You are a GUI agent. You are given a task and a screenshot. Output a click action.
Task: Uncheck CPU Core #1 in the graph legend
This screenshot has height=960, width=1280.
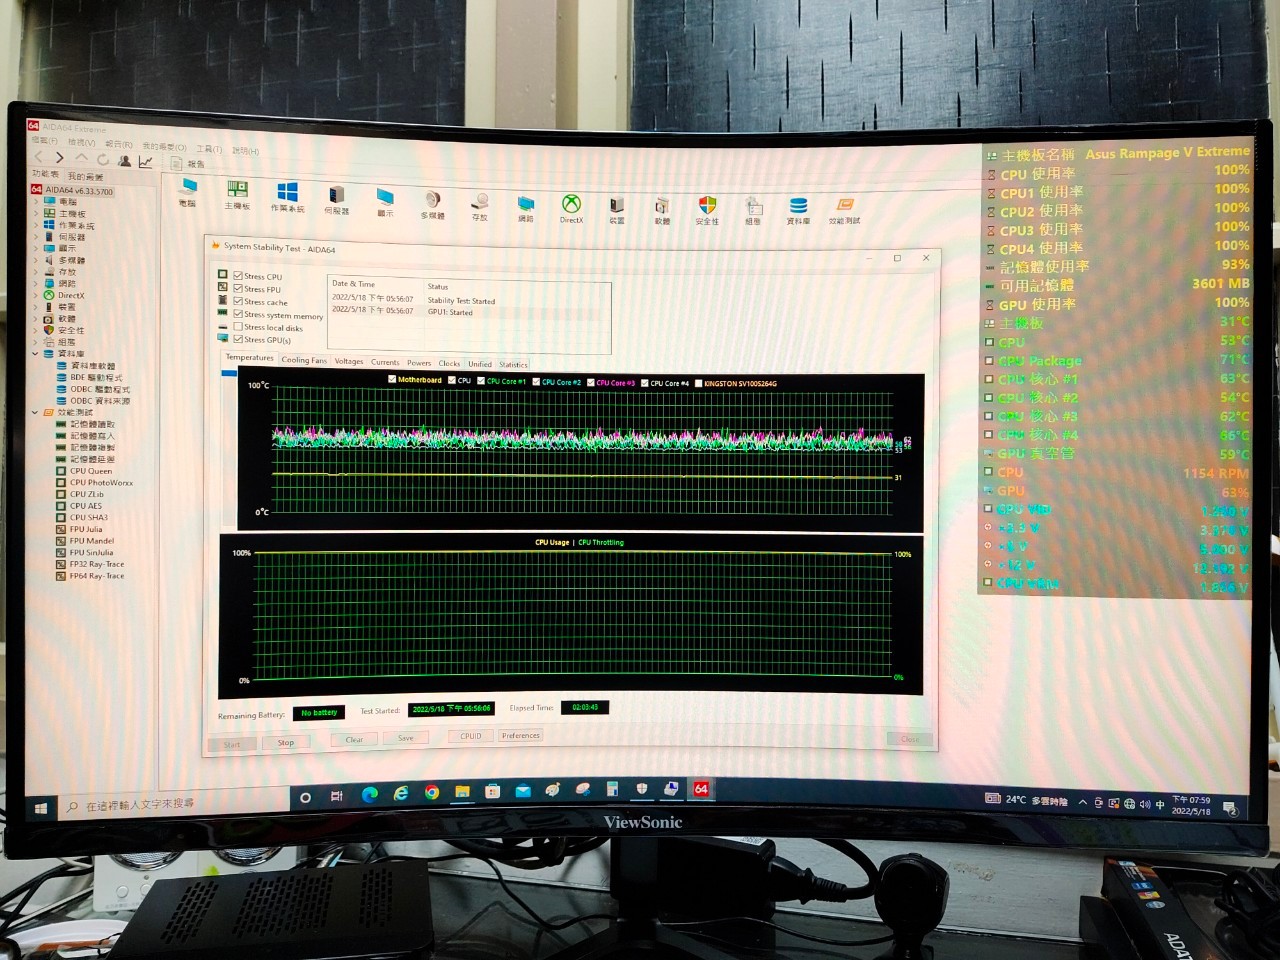(481, 380)
